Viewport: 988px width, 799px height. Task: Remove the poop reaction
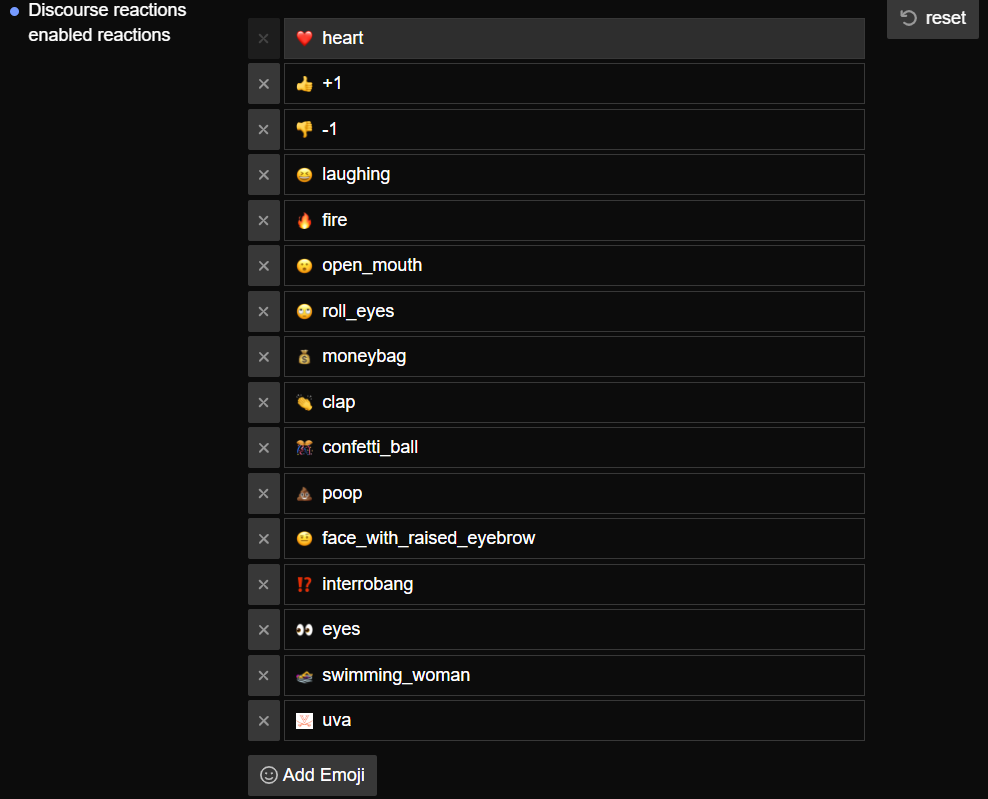coord(264,493)
